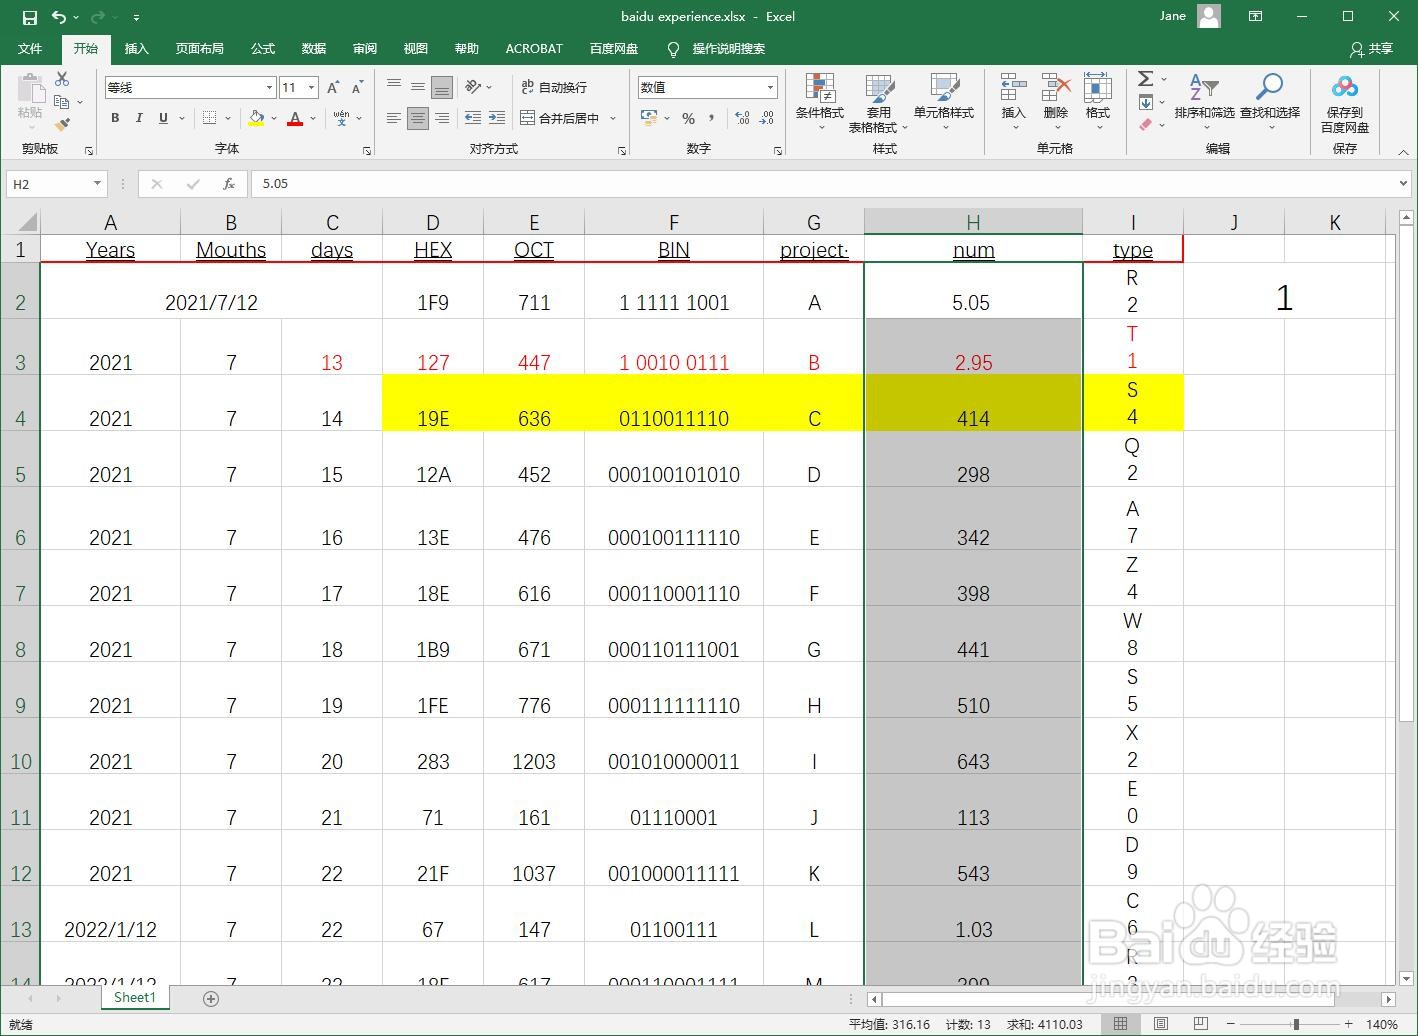Viewport: 1418px width, 1036px height.
Task: Toggle middle vertical align
Action: coord(418,87)
